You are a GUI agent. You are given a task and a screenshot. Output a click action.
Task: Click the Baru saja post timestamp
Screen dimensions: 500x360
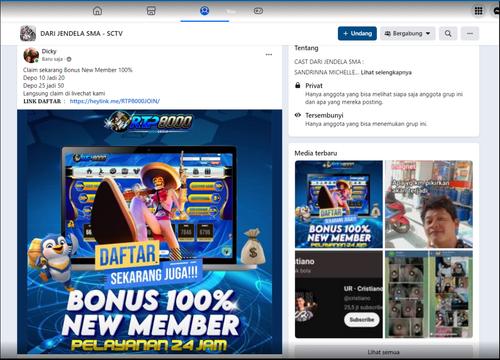point(52,59)
